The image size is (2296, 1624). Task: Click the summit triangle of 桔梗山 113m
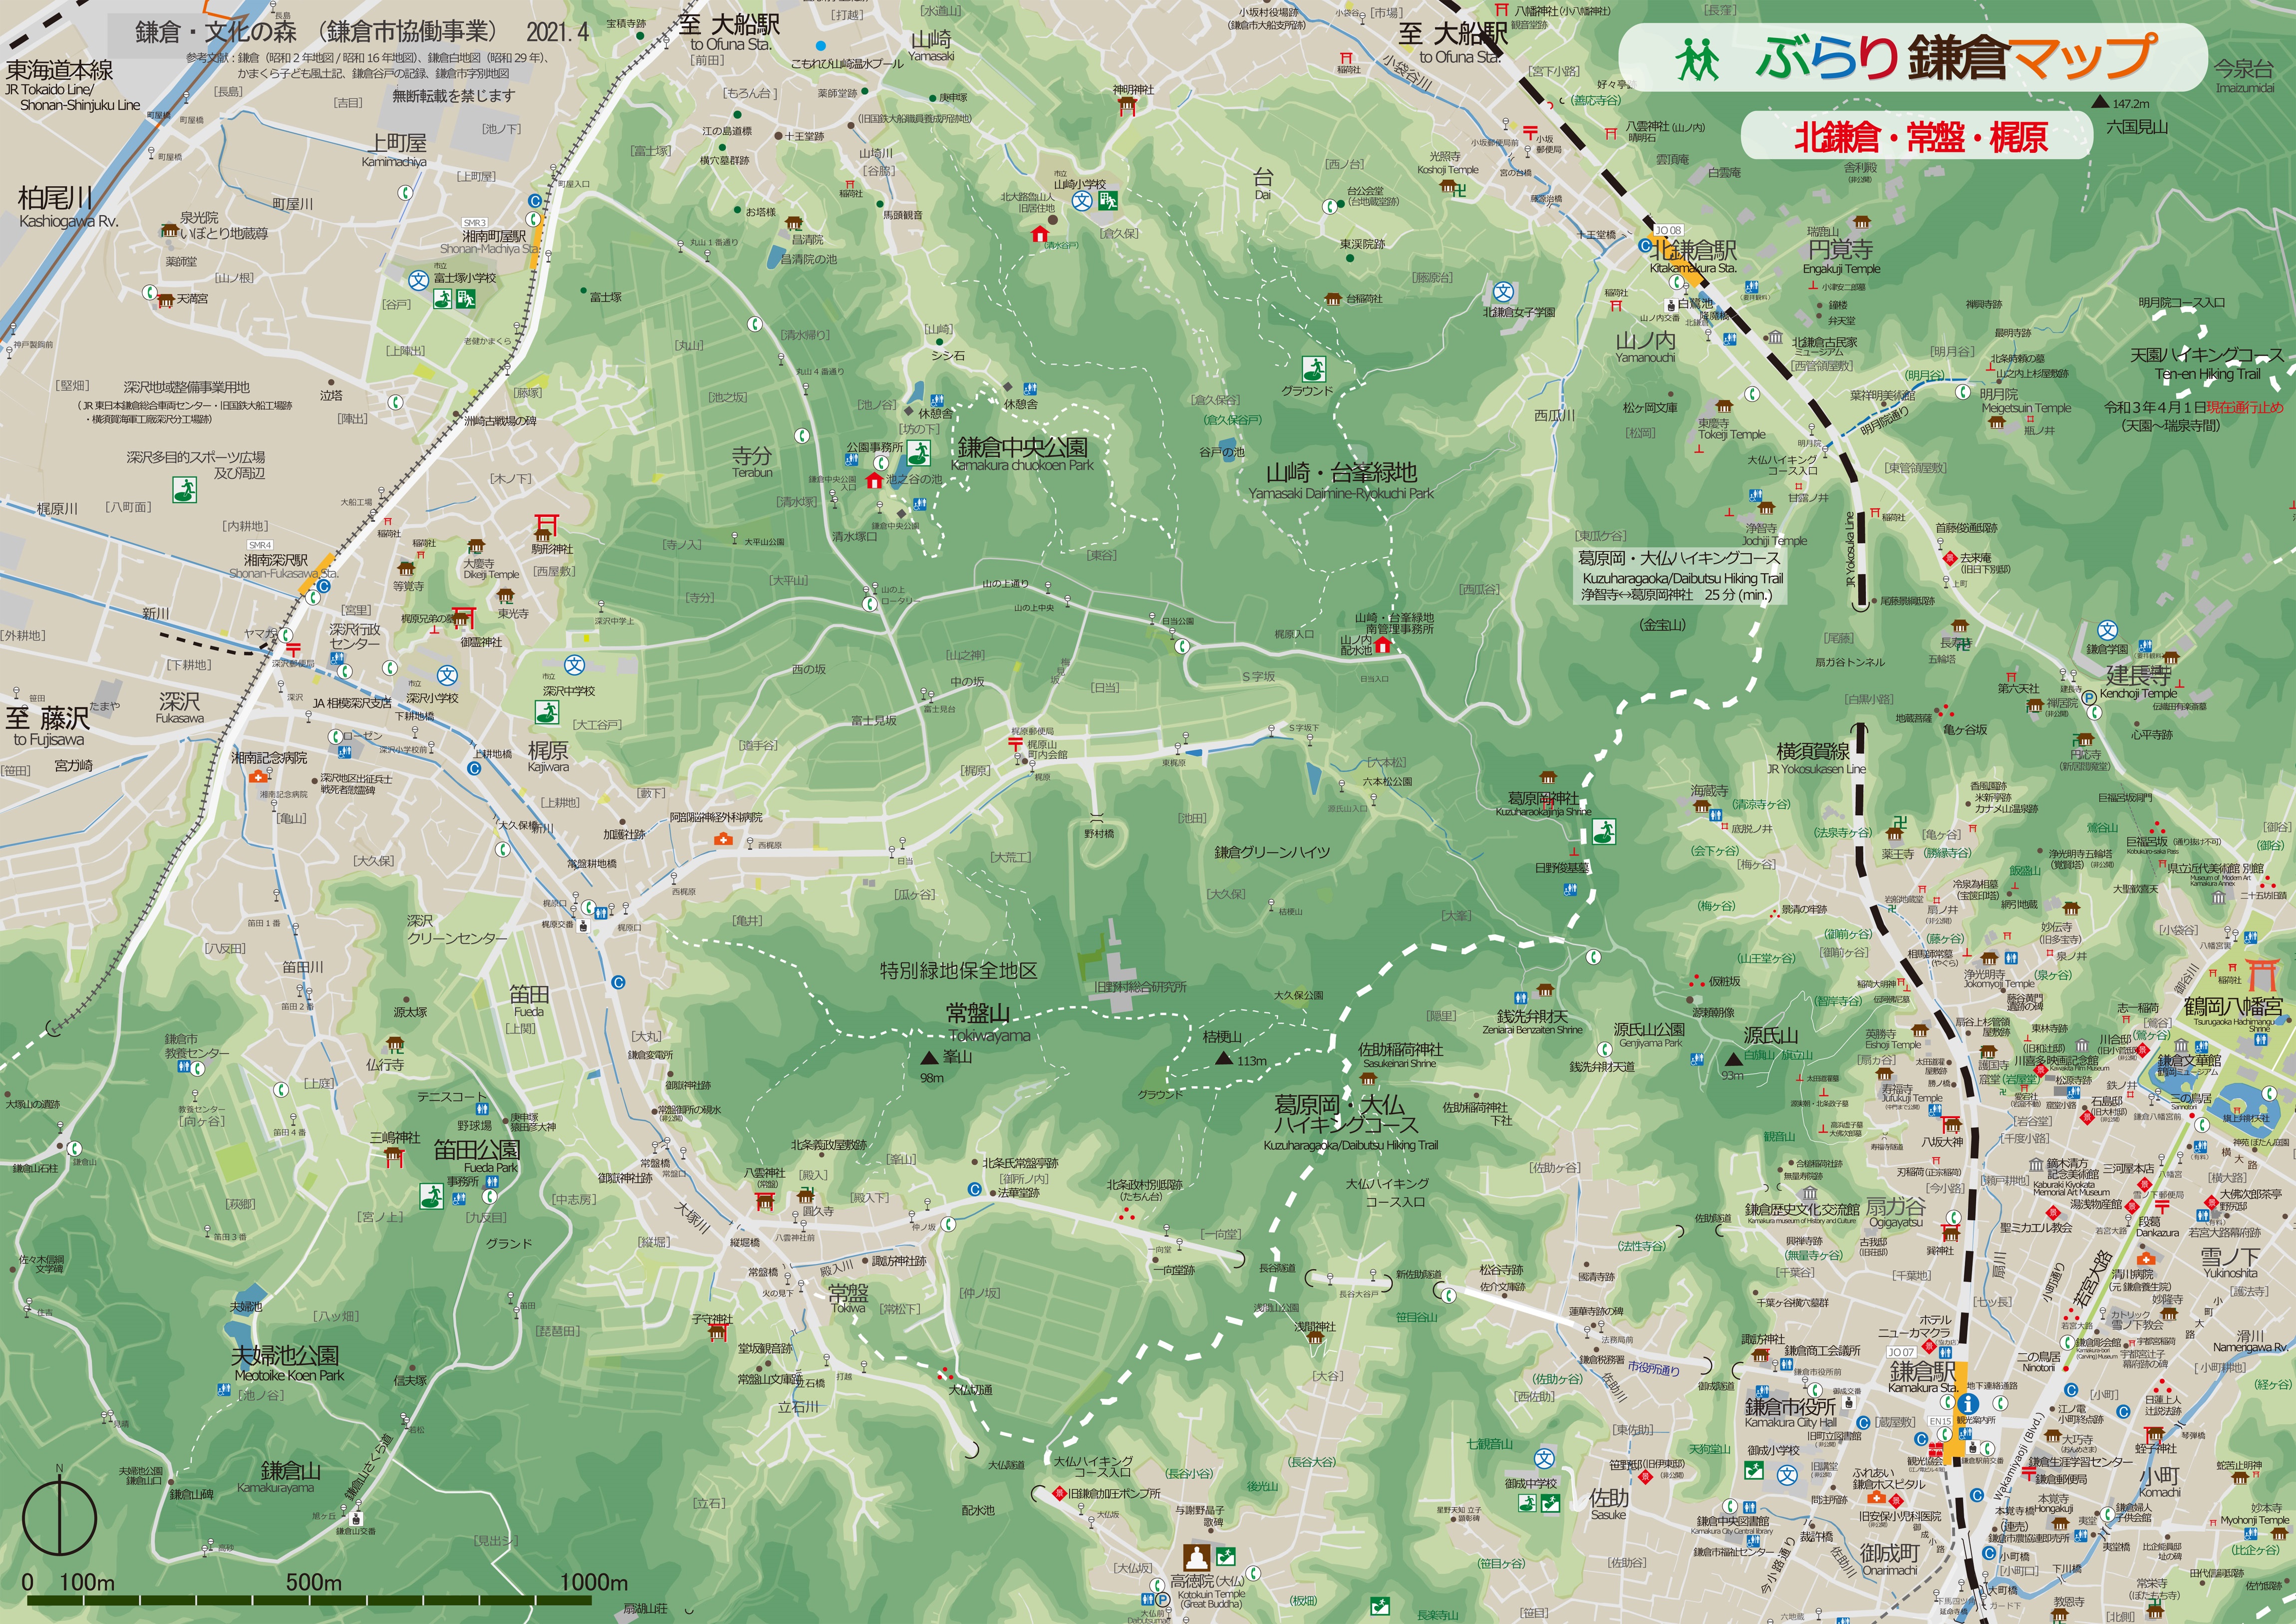[1224, 1057]
